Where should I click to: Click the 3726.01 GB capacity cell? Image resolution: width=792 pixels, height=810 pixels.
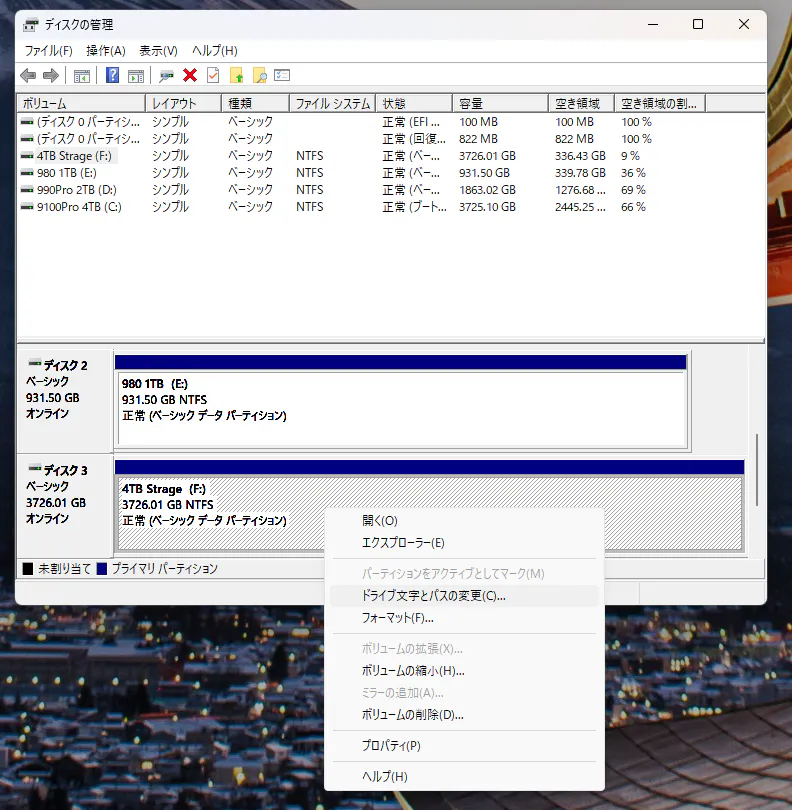coord(487,156)
